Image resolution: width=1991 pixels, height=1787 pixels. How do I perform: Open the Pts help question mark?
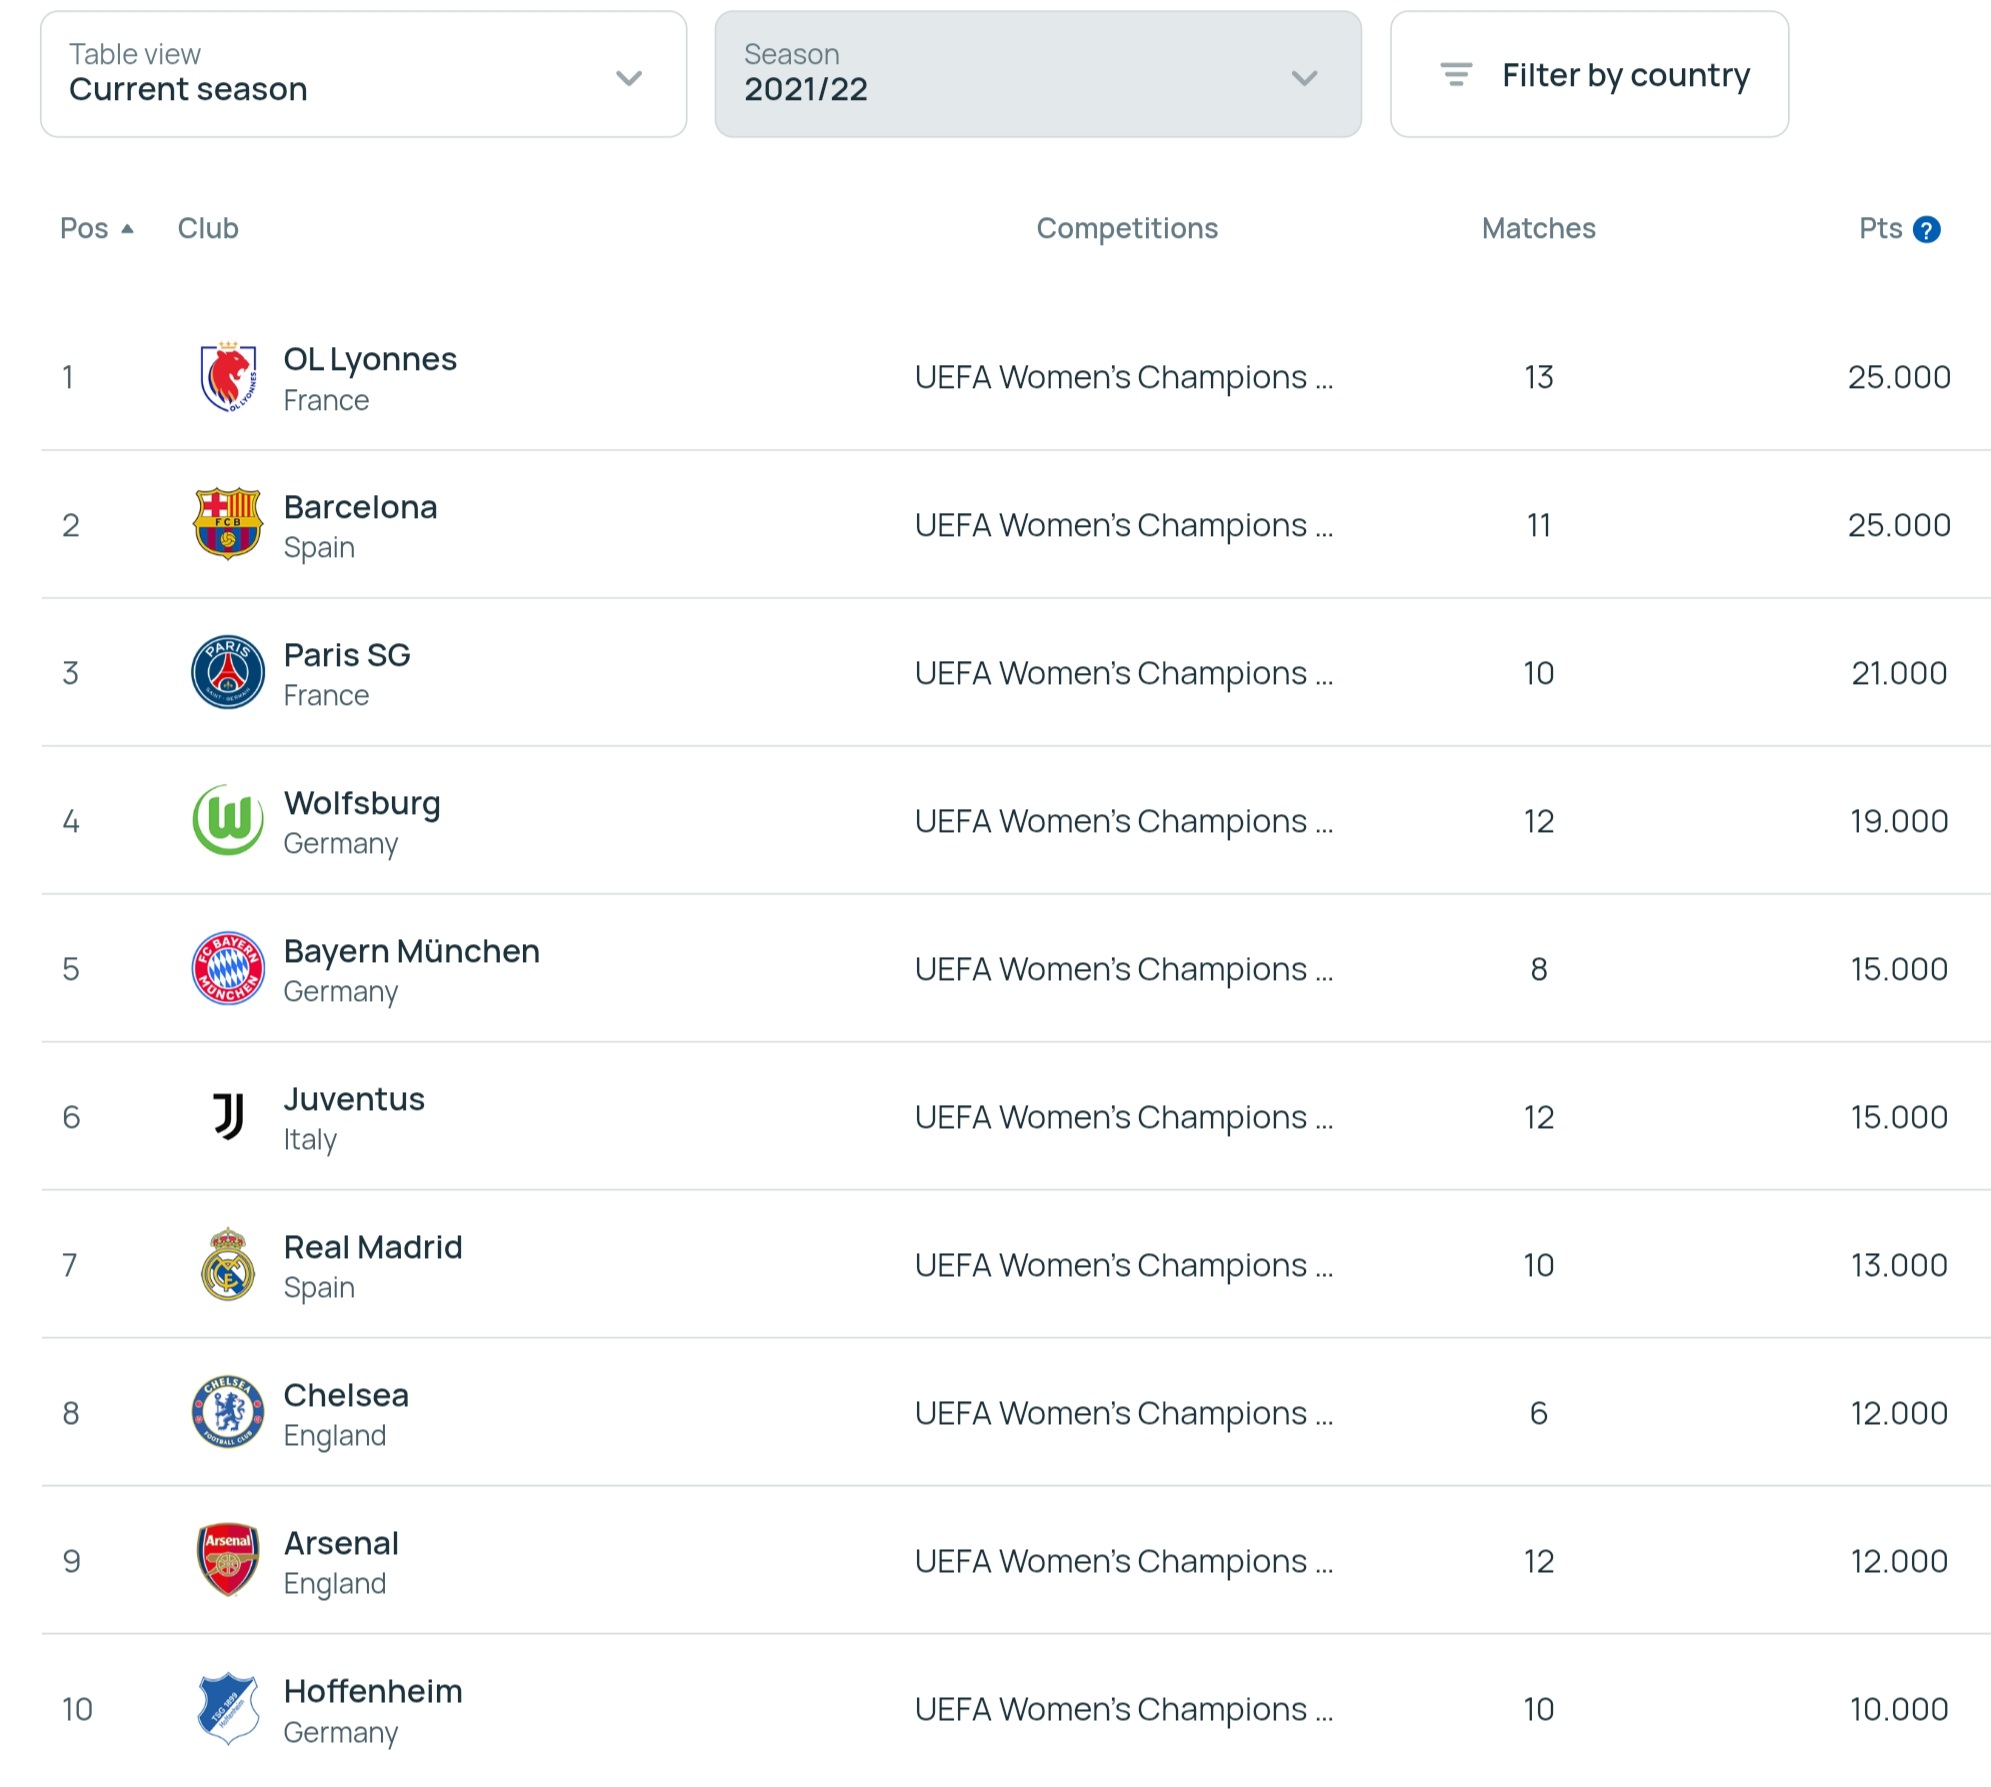click(x=1926, y=230)
